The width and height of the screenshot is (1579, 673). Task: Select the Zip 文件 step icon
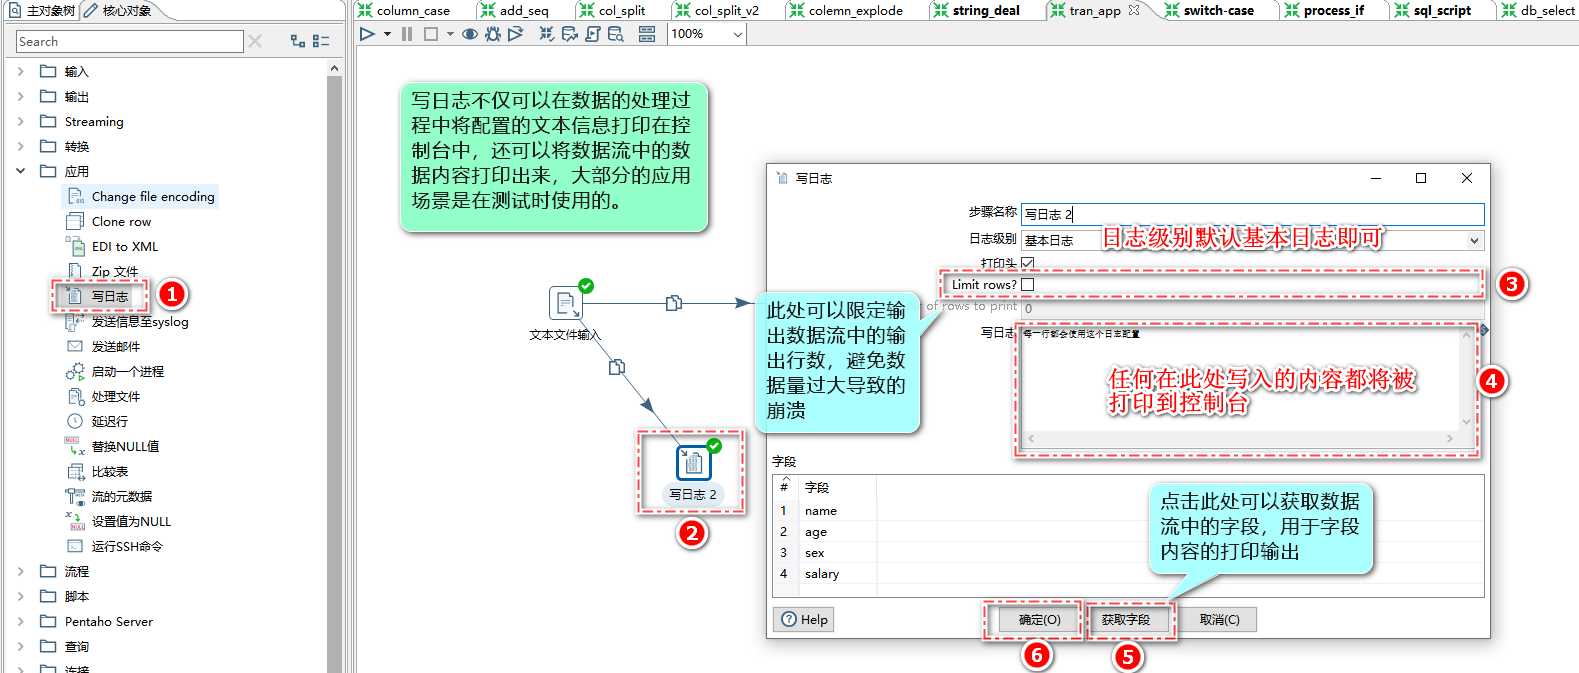click(75, 271)
